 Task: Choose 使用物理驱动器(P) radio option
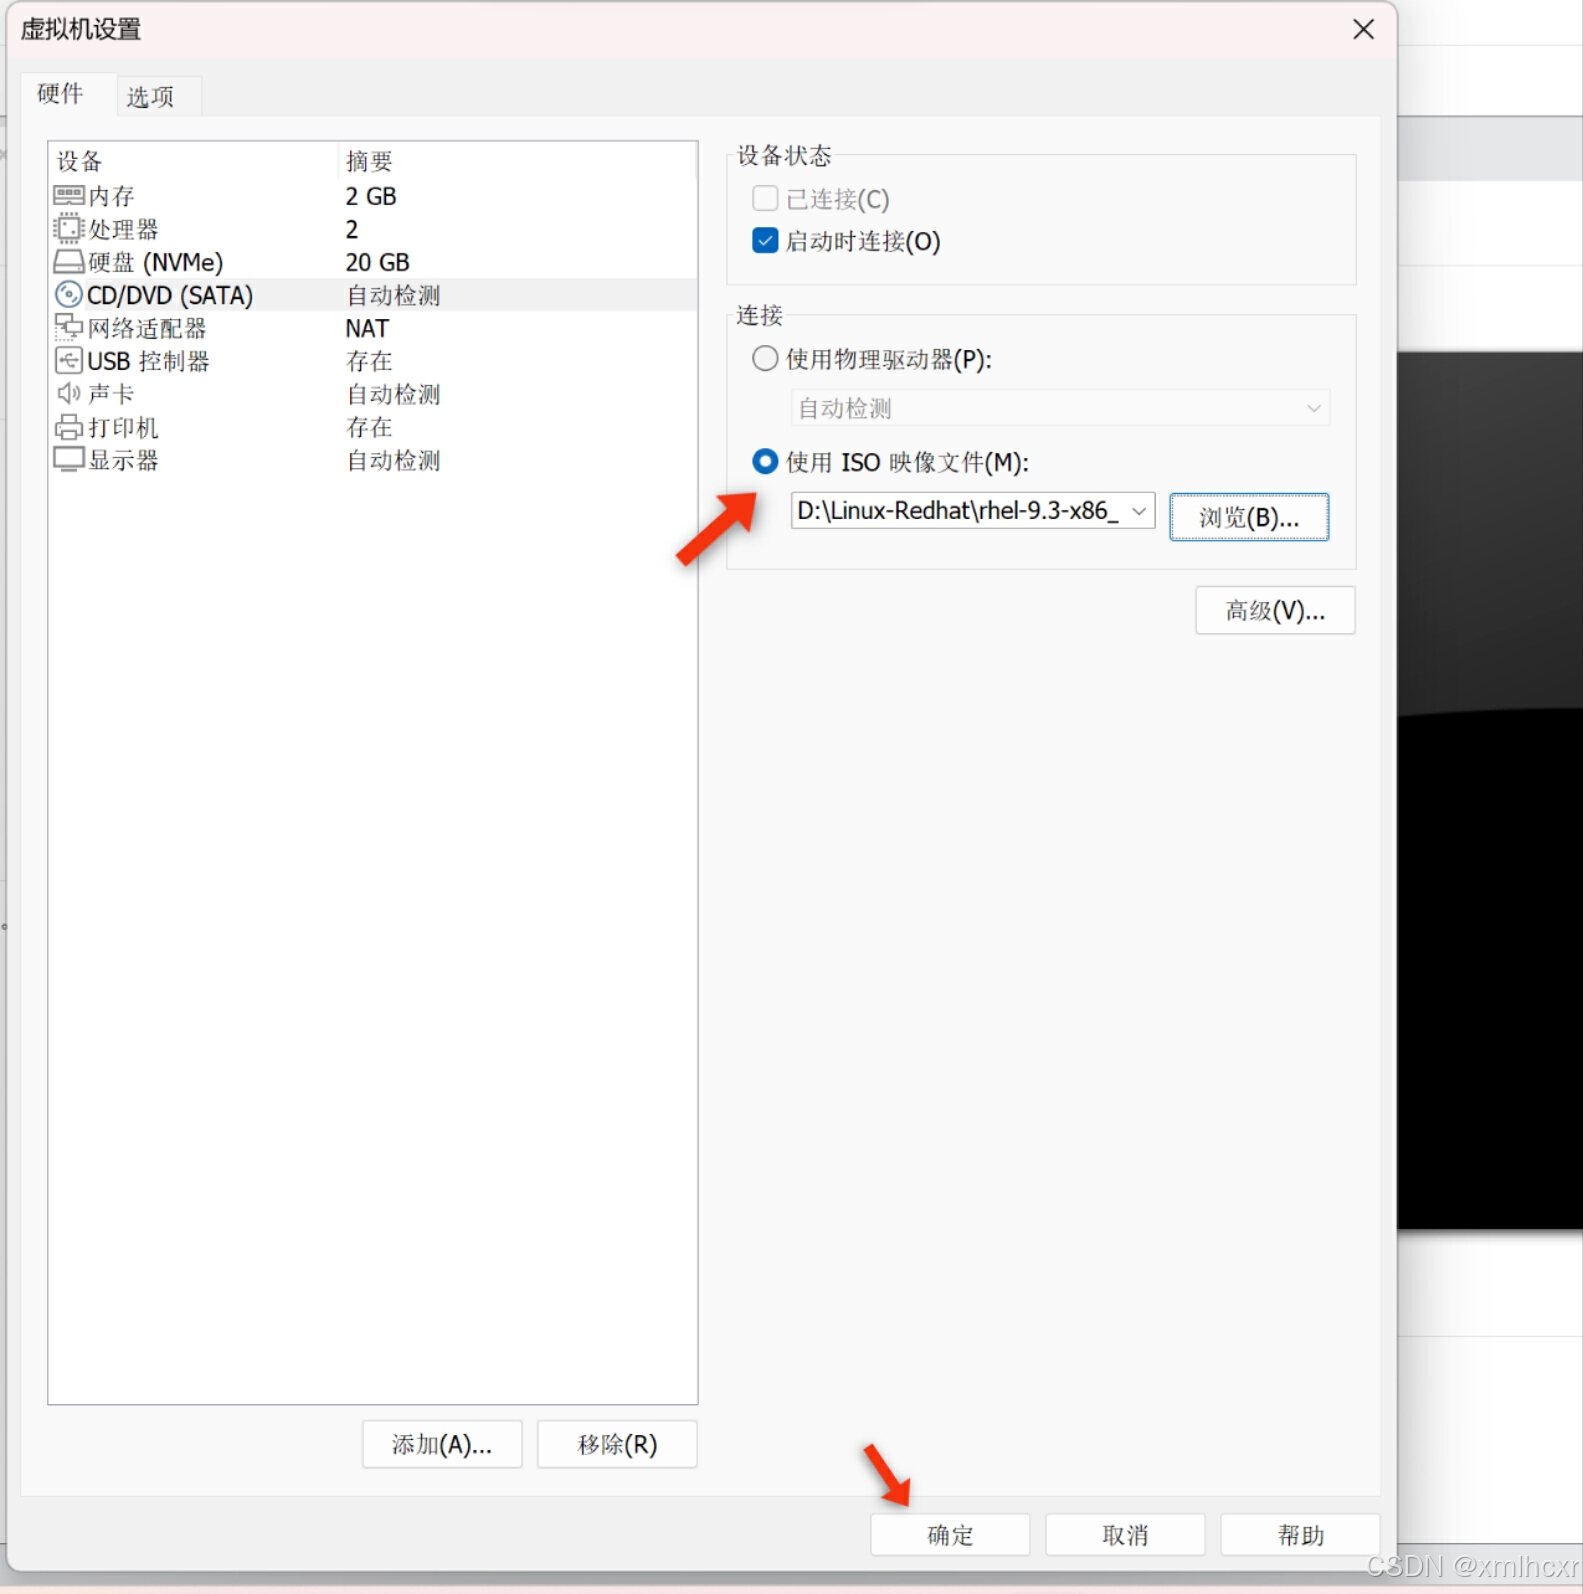pos(765,359)
